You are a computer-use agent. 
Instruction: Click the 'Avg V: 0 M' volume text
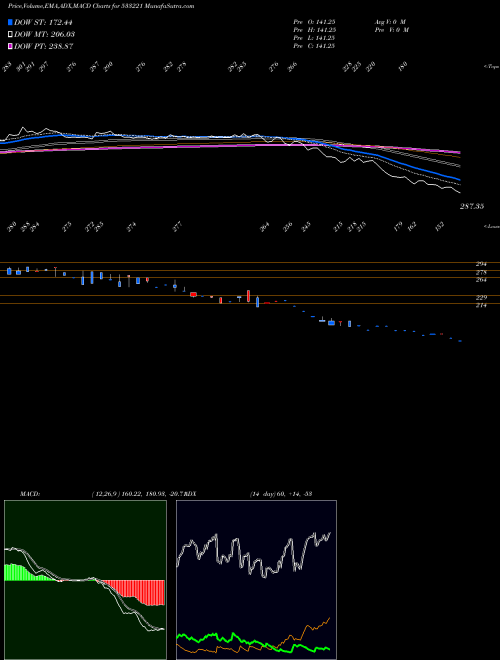(390, 21)
